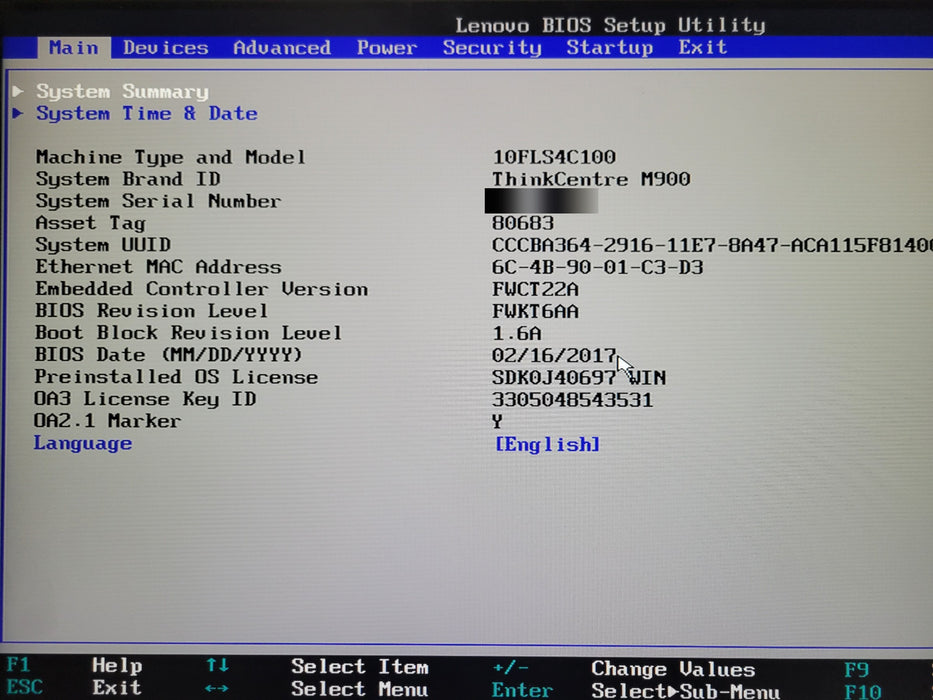The width and height of the screenshot is (933, 700).
Task: Click the F9 key hint
Action: click(x=857, y=670)
